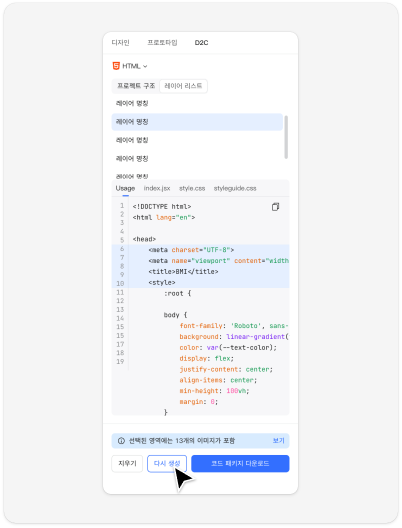Toggle to 레이어 리스트 view
This screenshot has width=402, height=528.
point(183,86)
